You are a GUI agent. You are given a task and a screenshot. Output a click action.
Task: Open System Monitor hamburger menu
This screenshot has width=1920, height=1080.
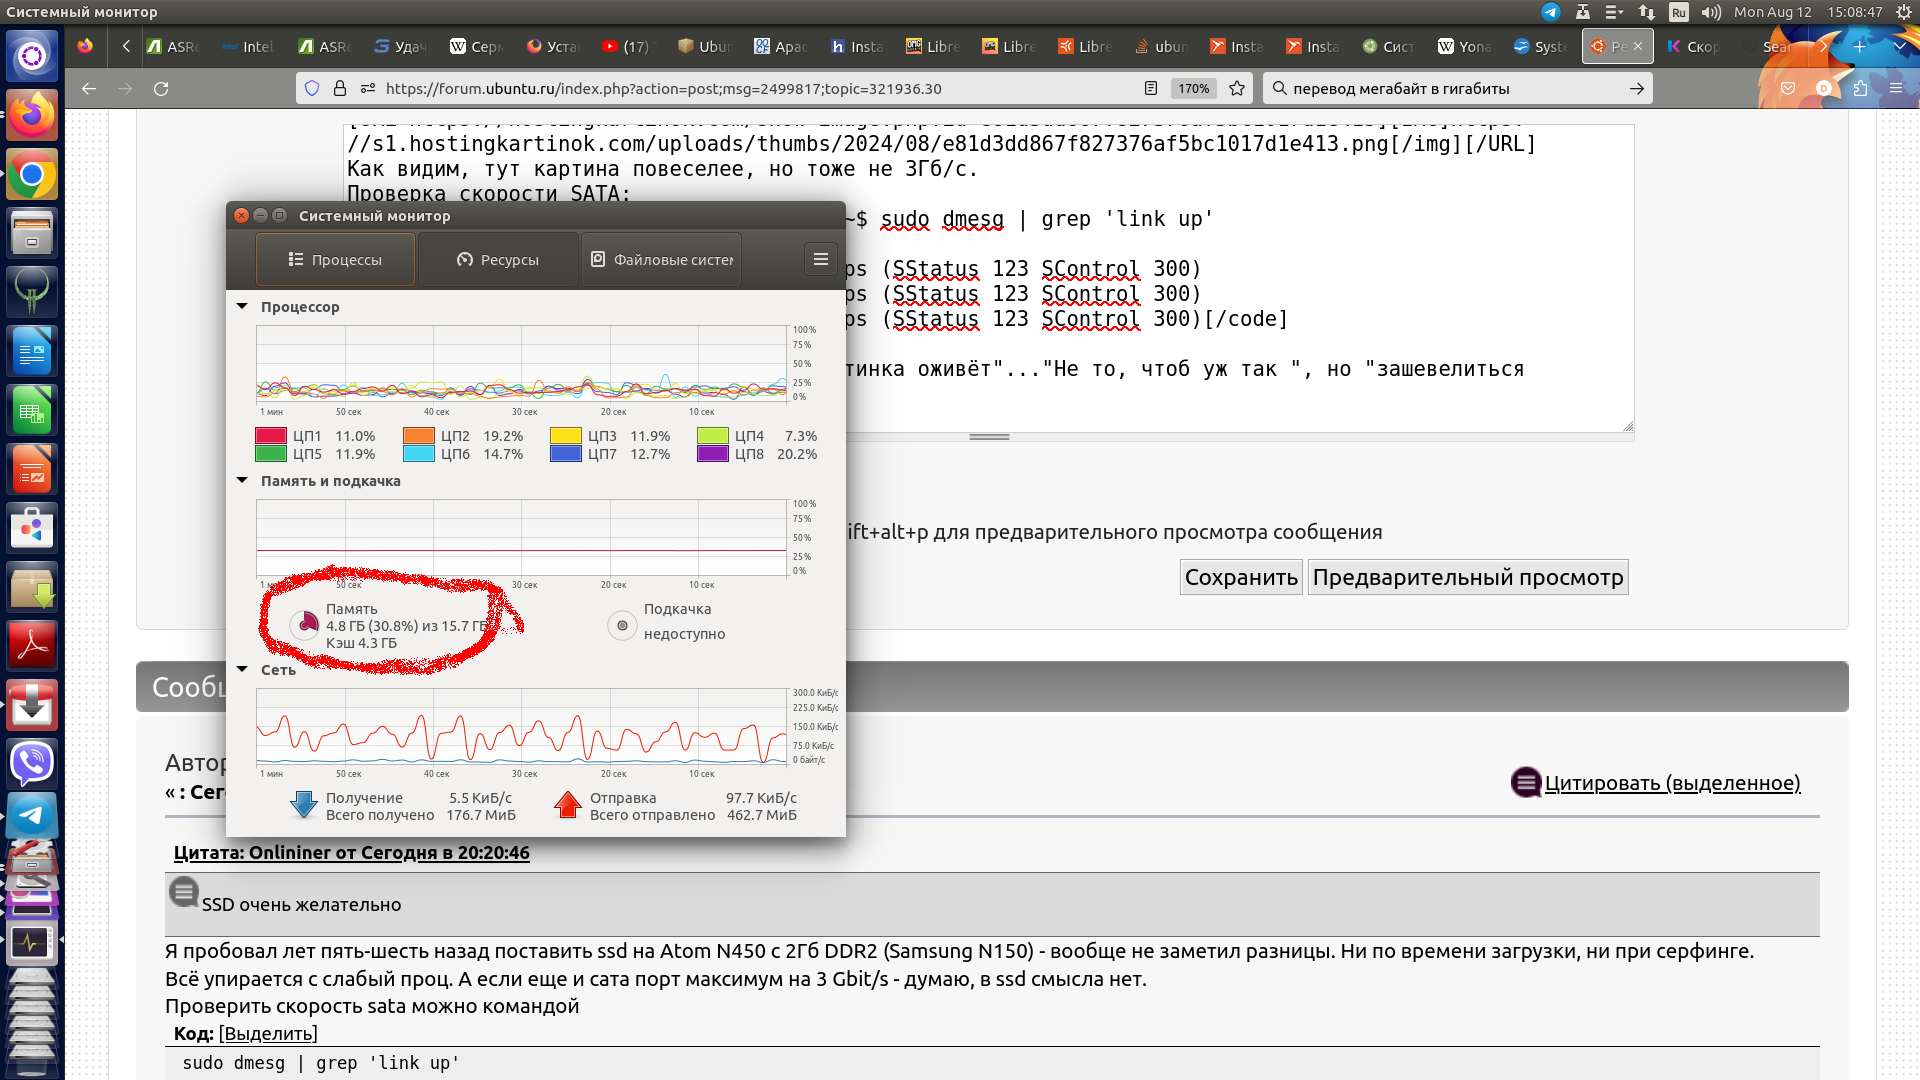[x=820, y=260]
